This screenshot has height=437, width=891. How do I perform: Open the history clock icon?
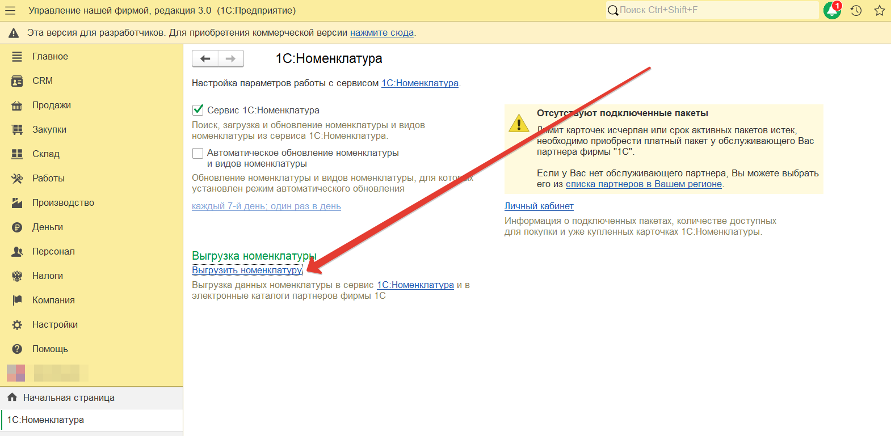coord(856,10)
